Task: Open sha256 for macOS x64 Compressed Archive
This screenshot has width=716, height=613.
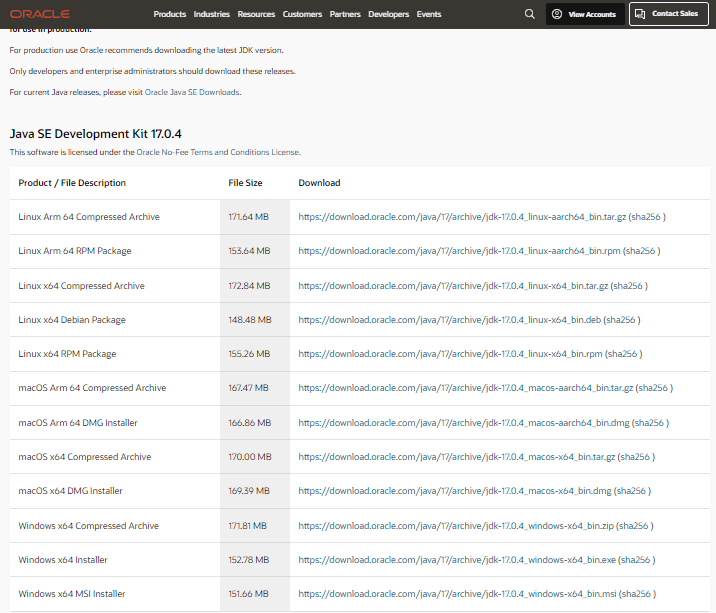Action: click(635, 457)
